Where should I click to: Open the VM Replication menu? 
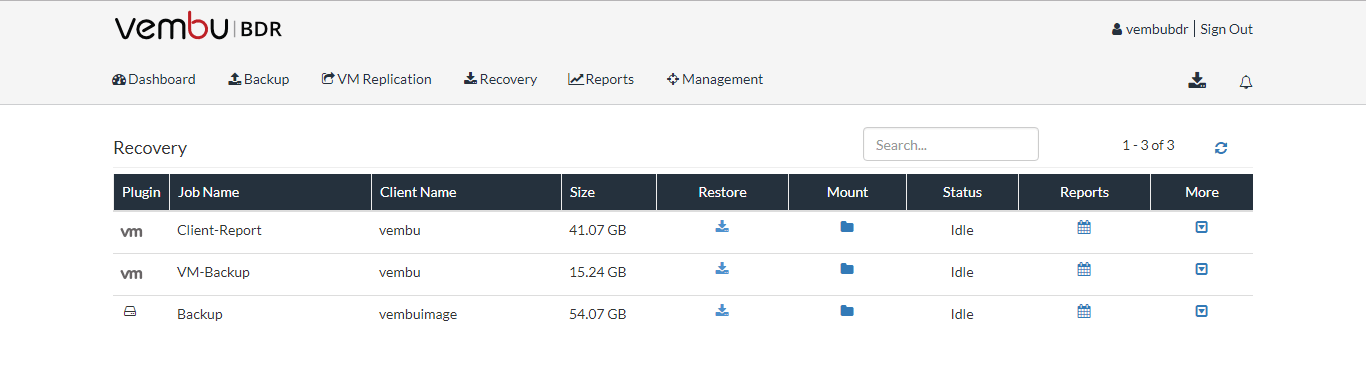coord(377,79)
